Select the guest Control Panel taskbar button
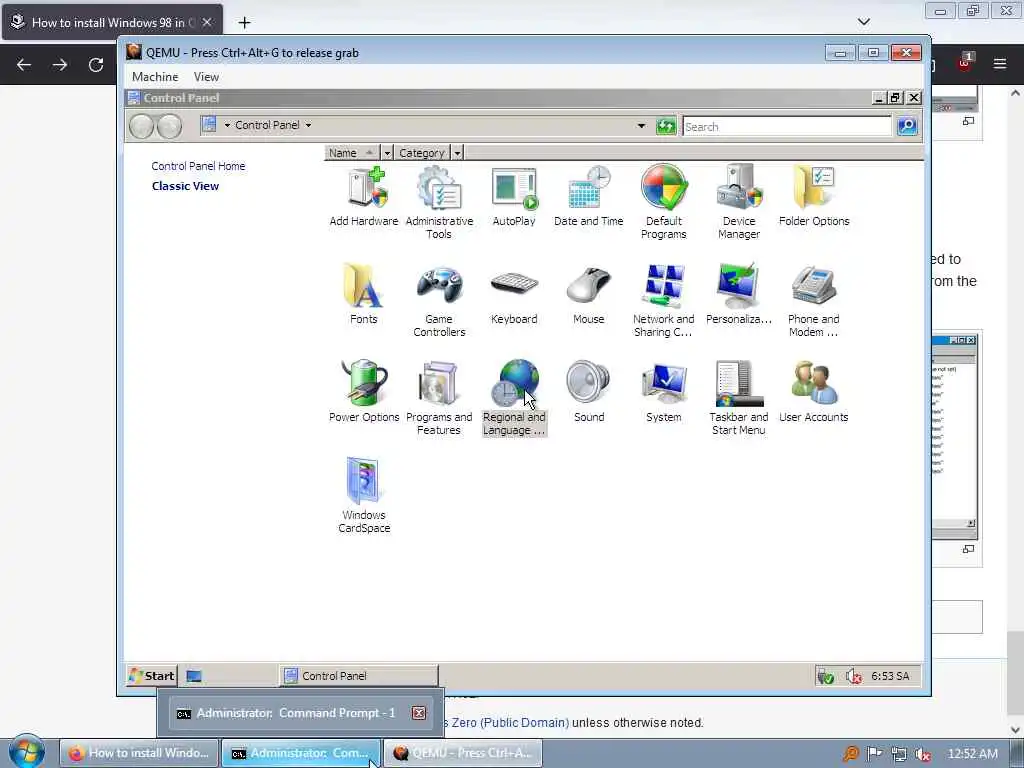The width and height of the screenshot is (1024, 768). pyautogui.click(x=359, y=676)
